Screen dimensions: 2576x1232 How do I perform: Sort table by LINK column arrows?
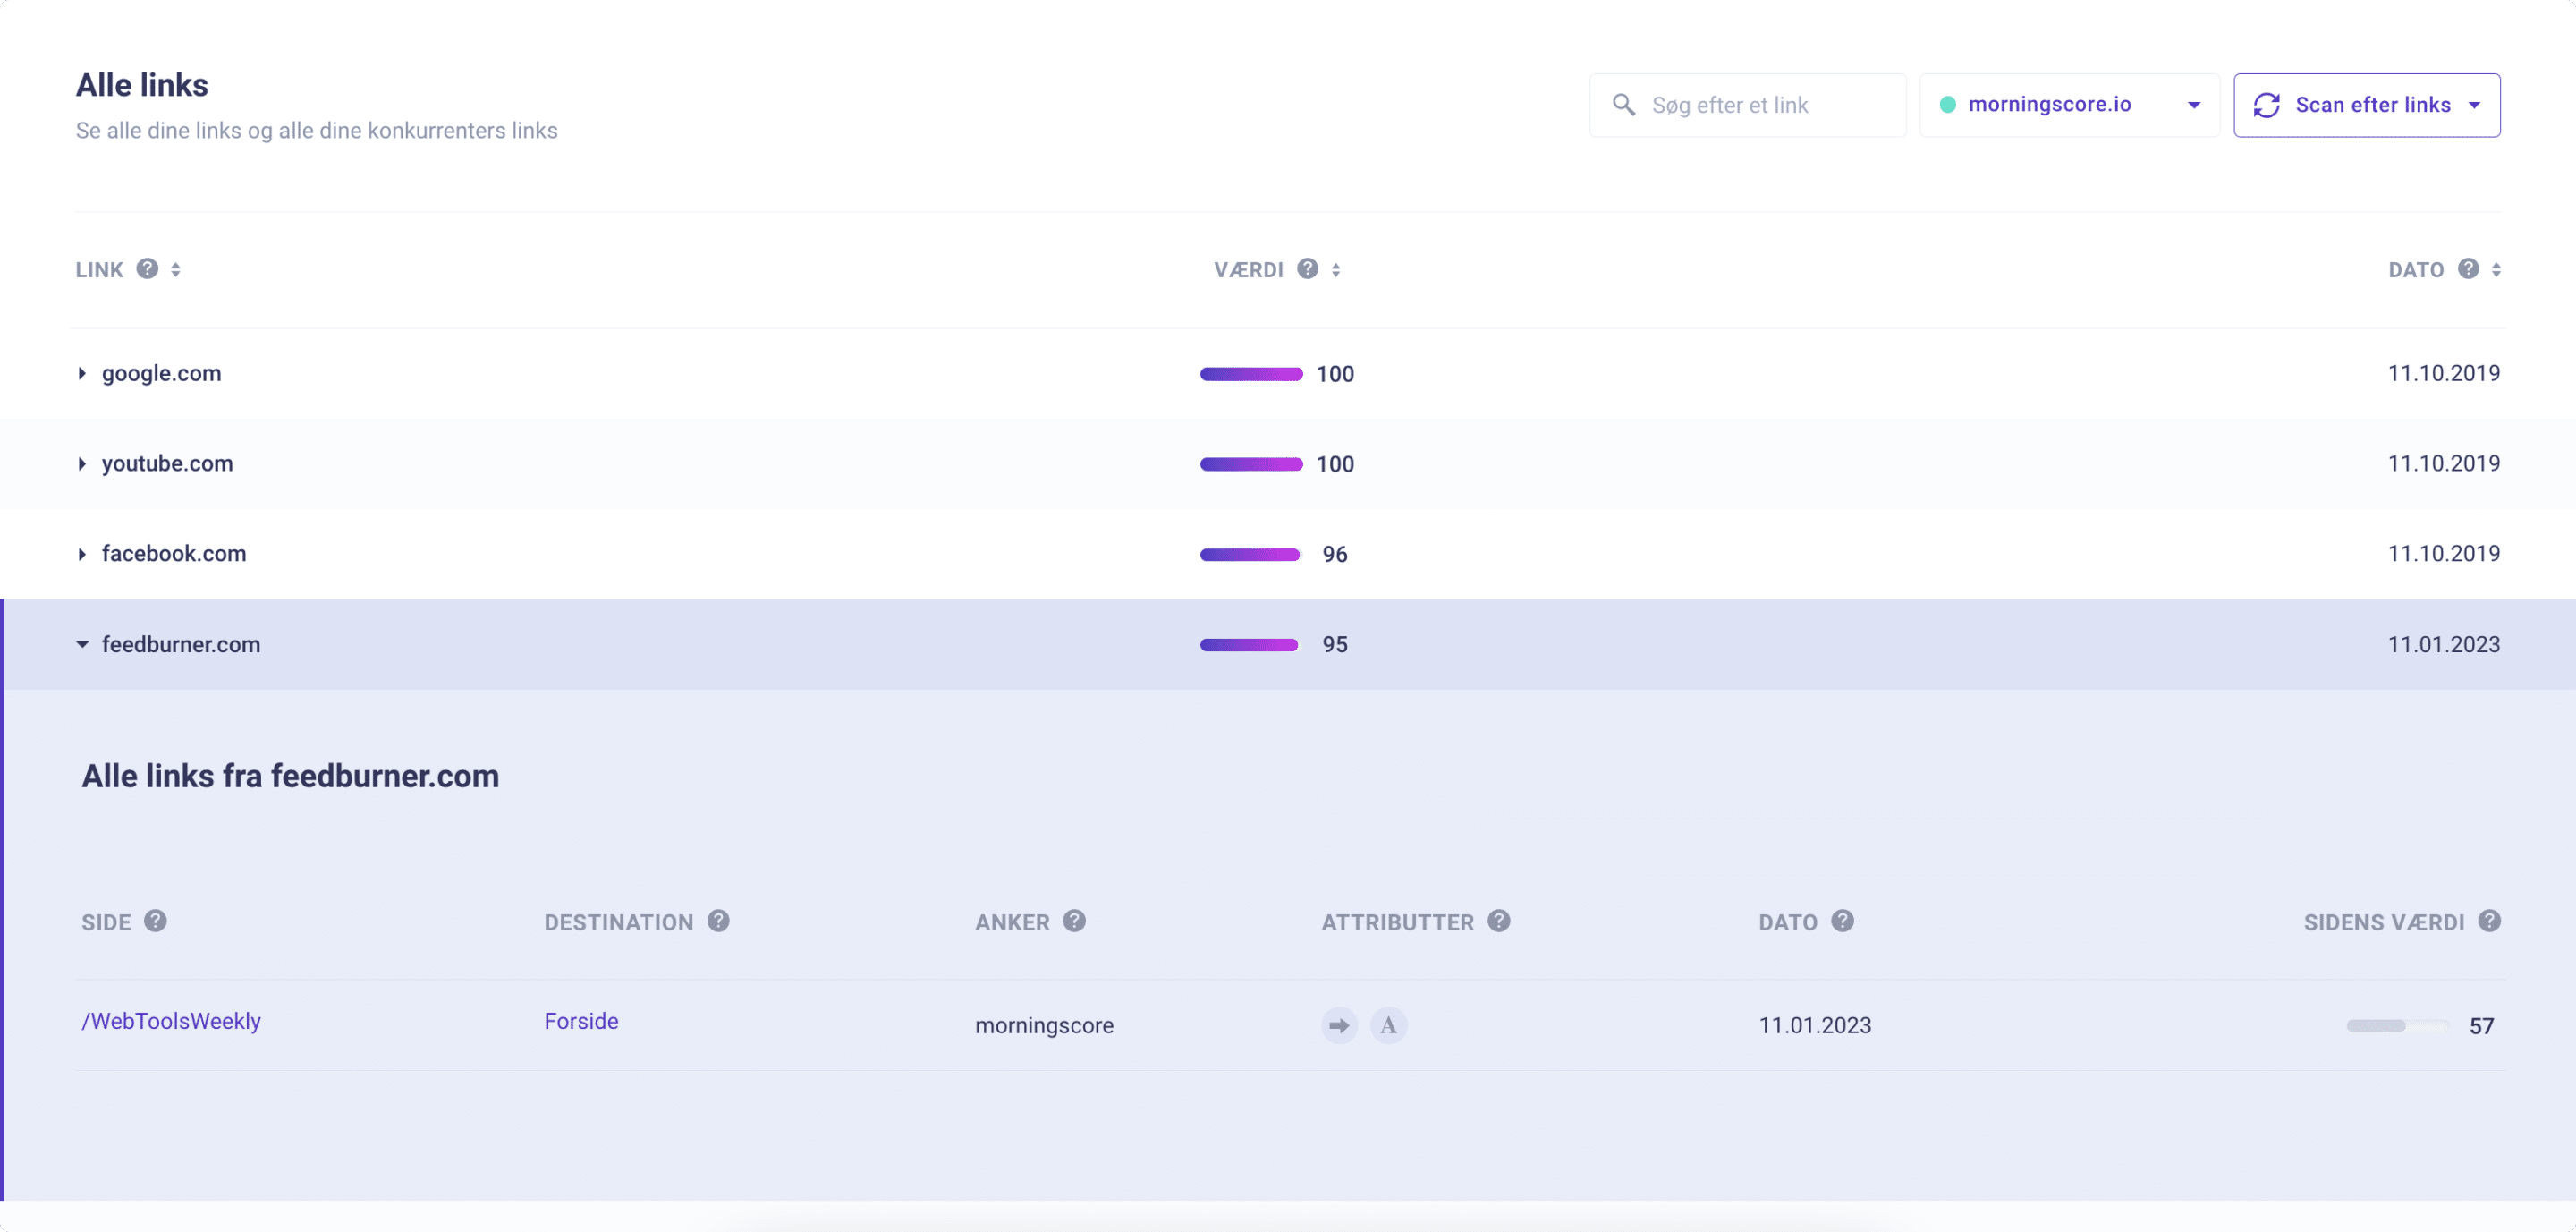pos(176,270)
